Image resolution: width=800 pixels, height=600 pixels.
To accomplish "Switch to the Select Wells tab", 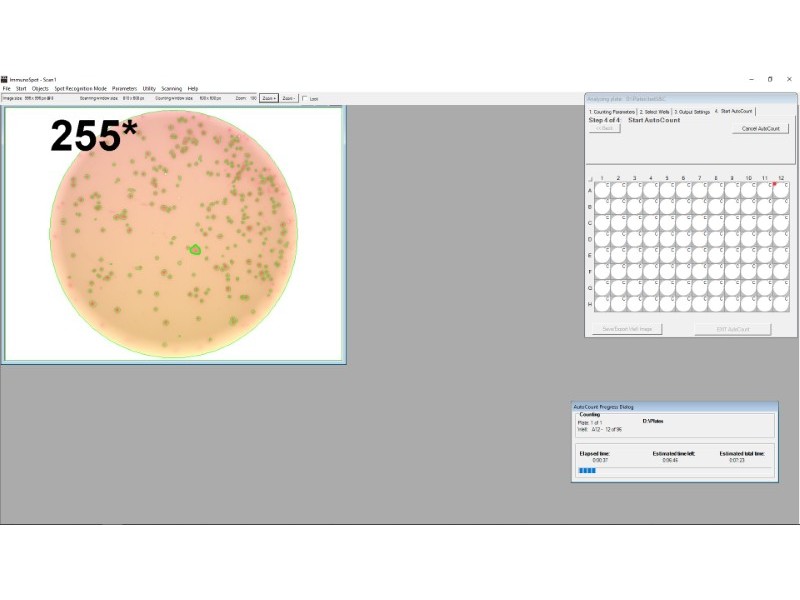I will (x=655, y=112).
